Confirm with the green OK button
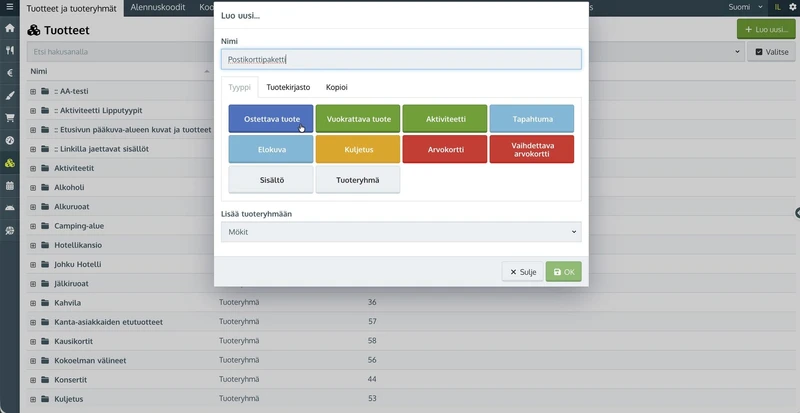 (564, 272)
